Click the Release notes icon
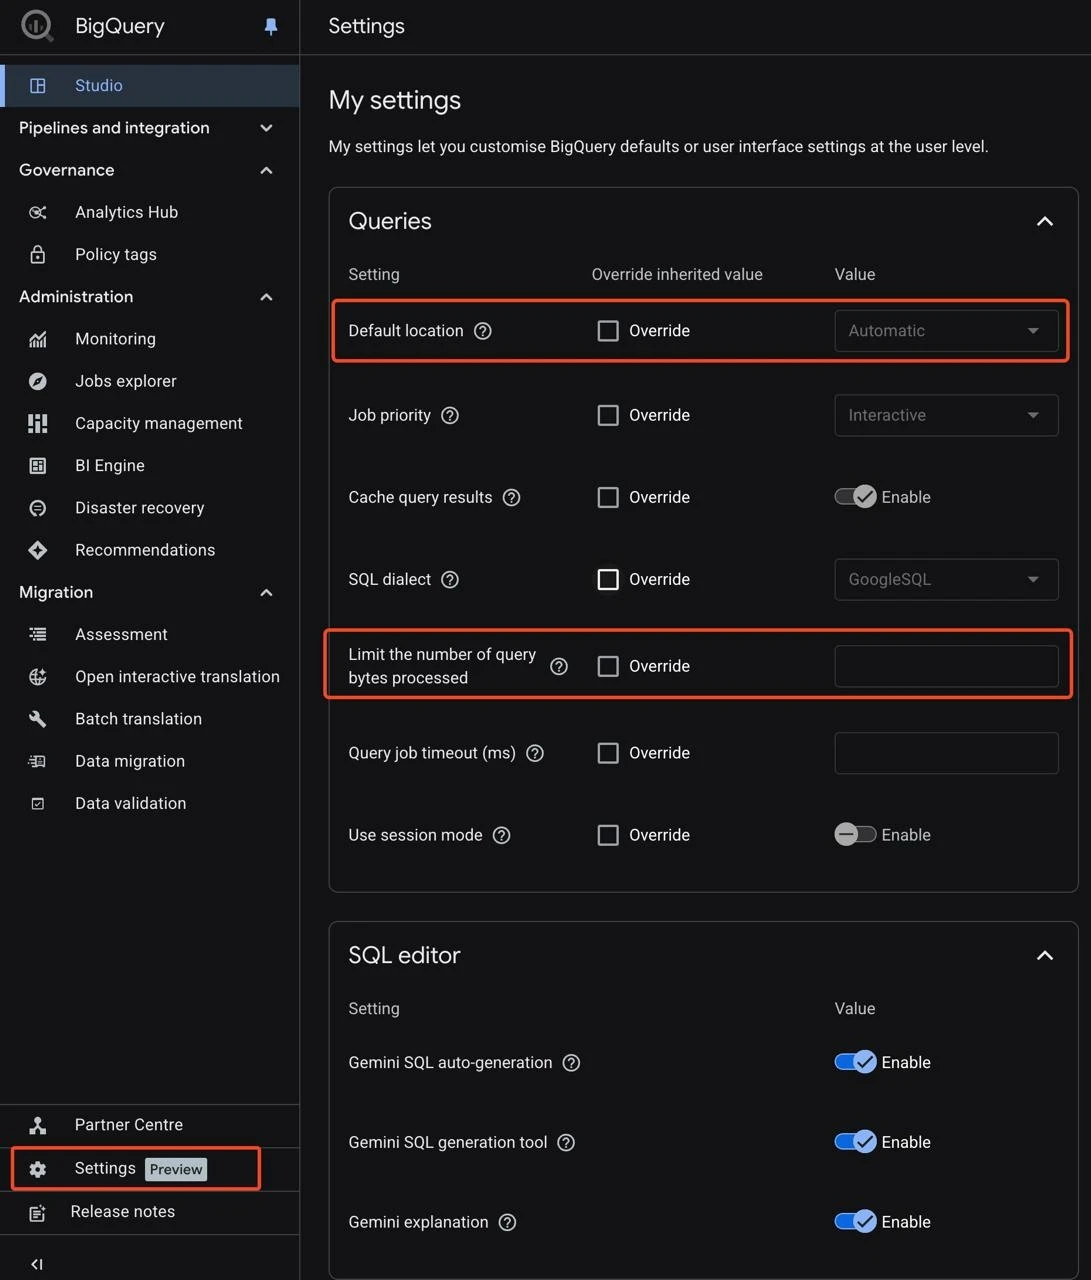1091x1280 pixels. [38, 1213]
